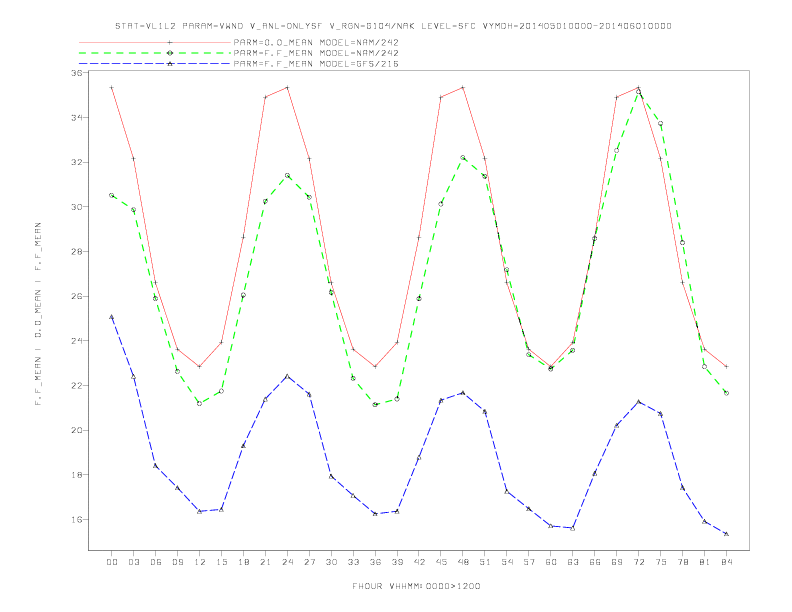Click the blue GFS triangle marker at hour 84
This screenshot has height=612, width=792.
726,534
